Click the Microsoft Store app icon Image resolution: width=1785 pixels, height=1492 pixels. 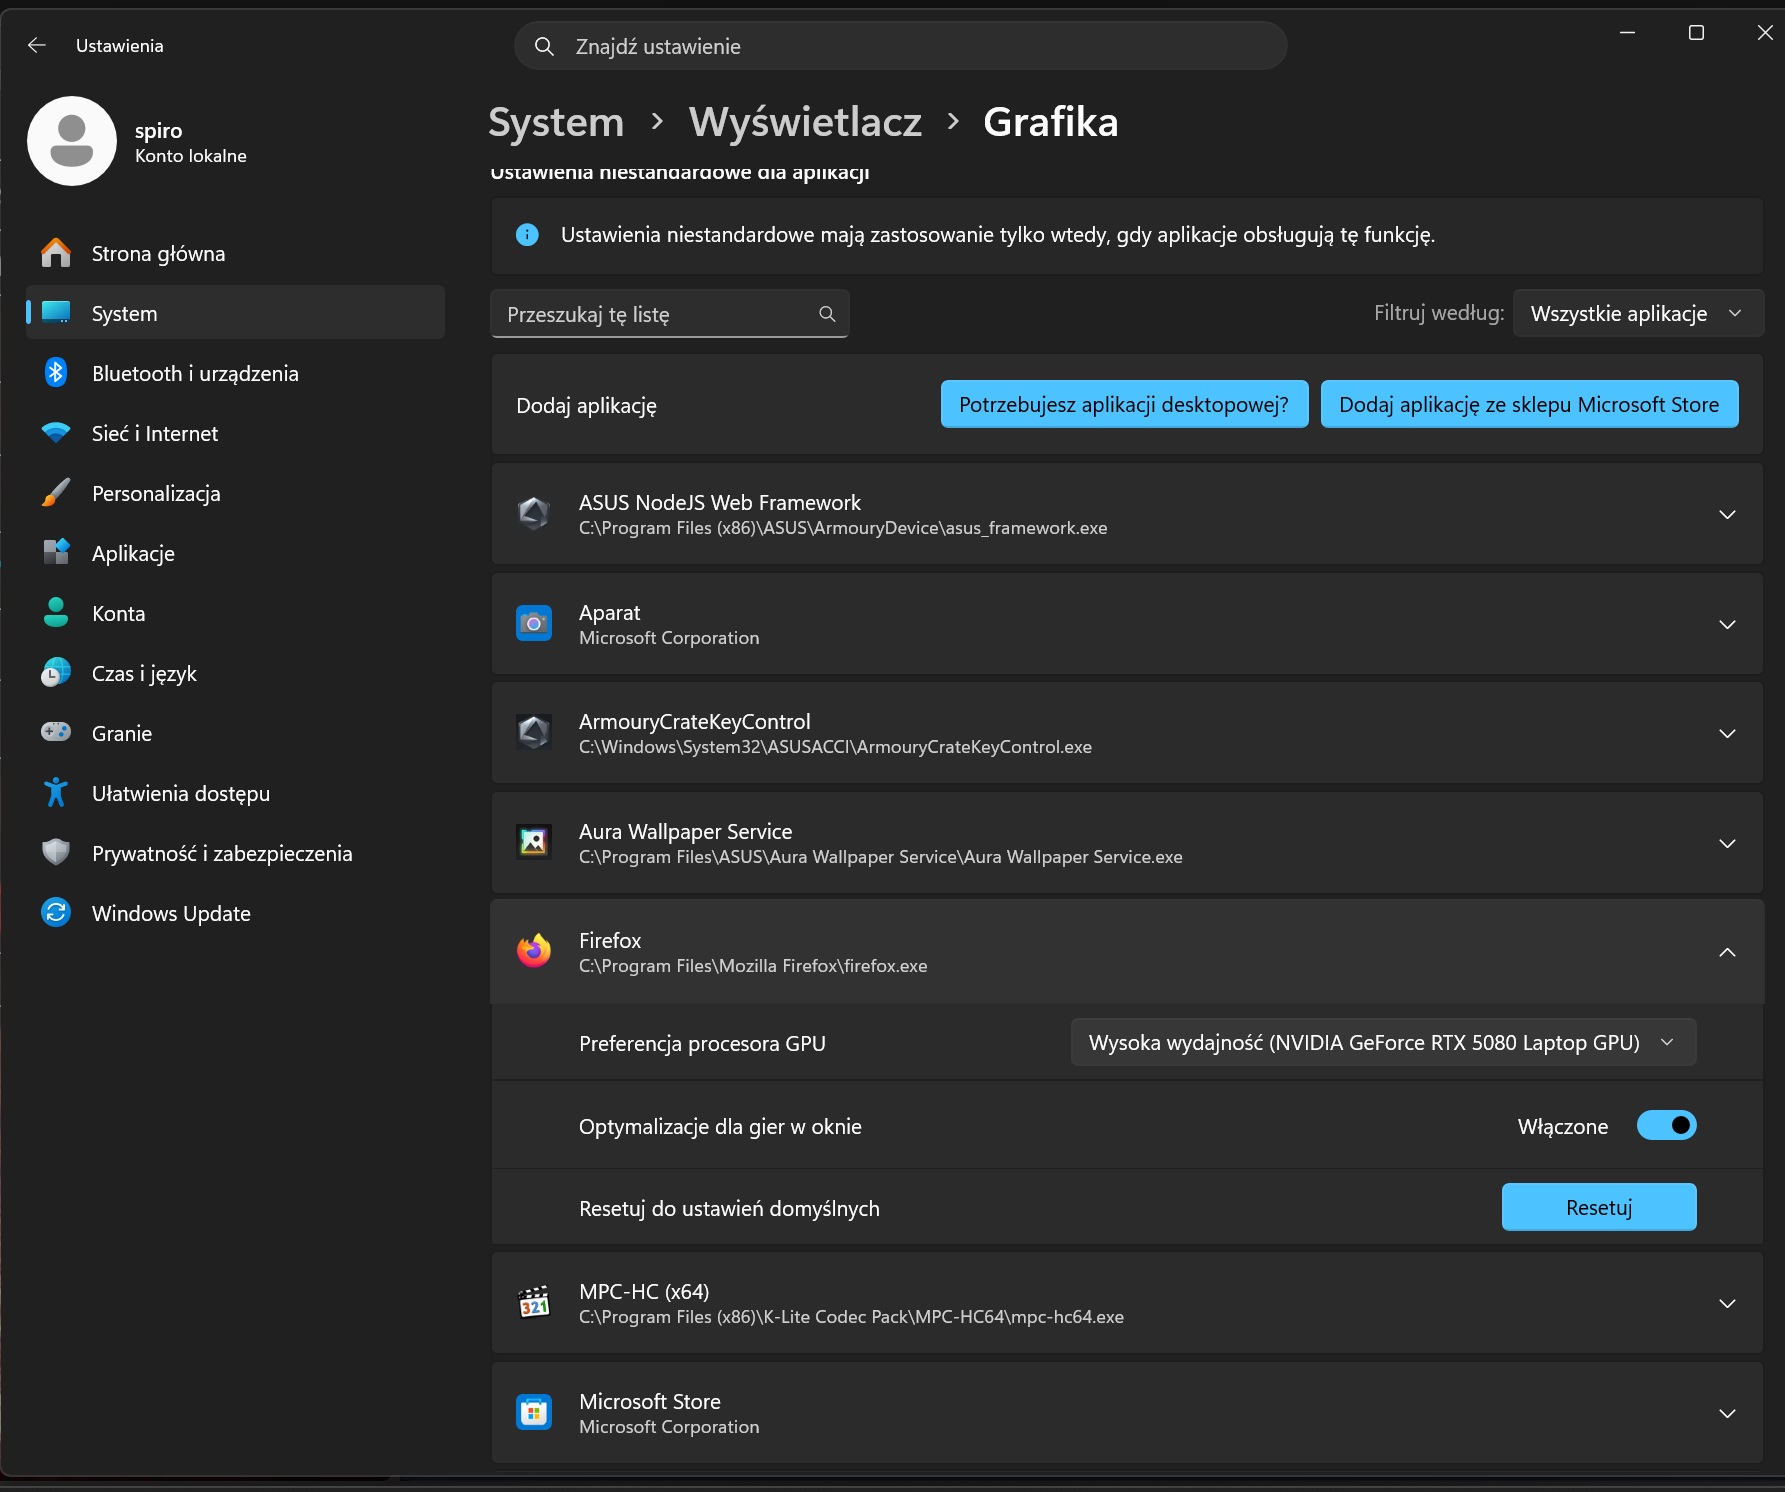(x=534, y=1412)
